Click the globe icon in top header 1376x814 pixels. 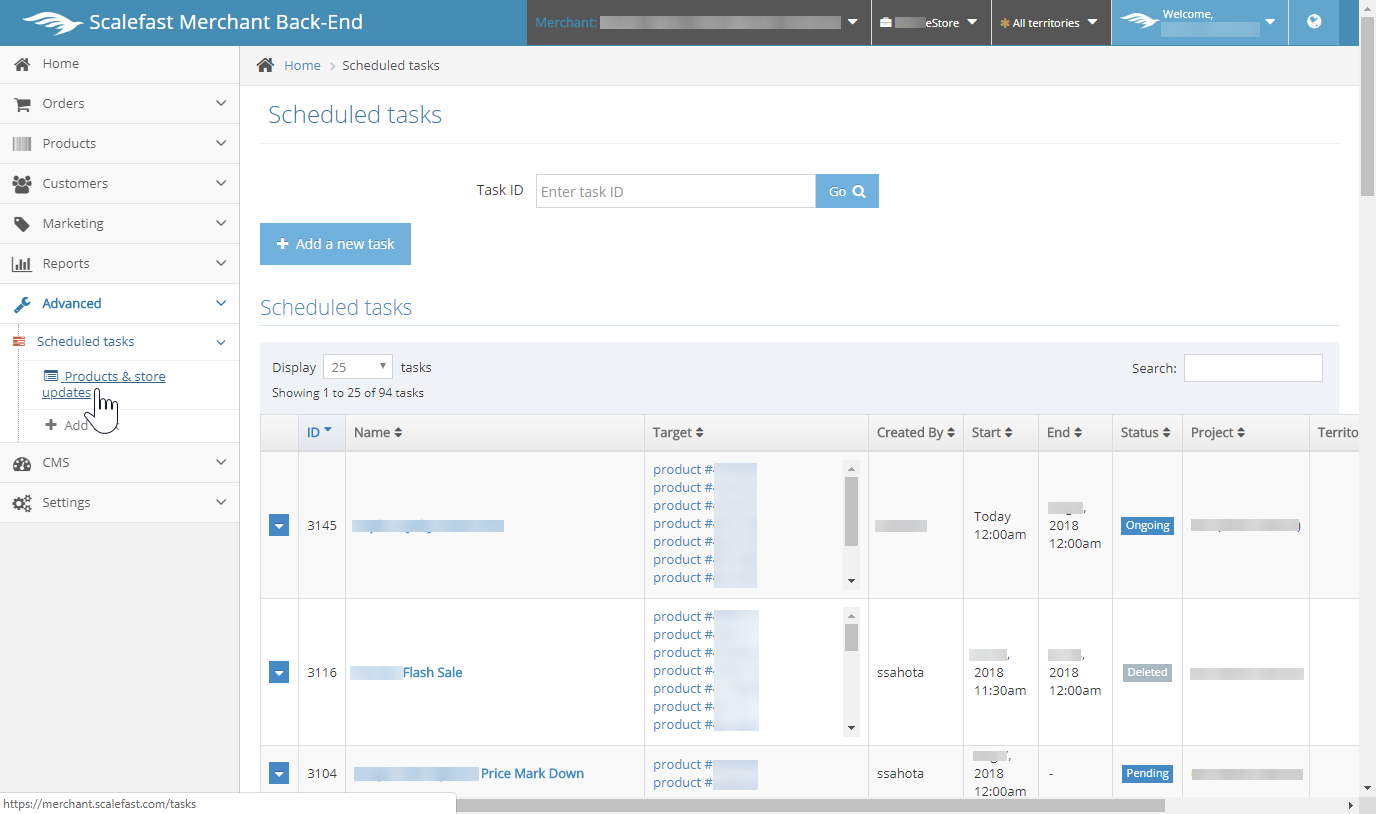tap(1314, 22)
